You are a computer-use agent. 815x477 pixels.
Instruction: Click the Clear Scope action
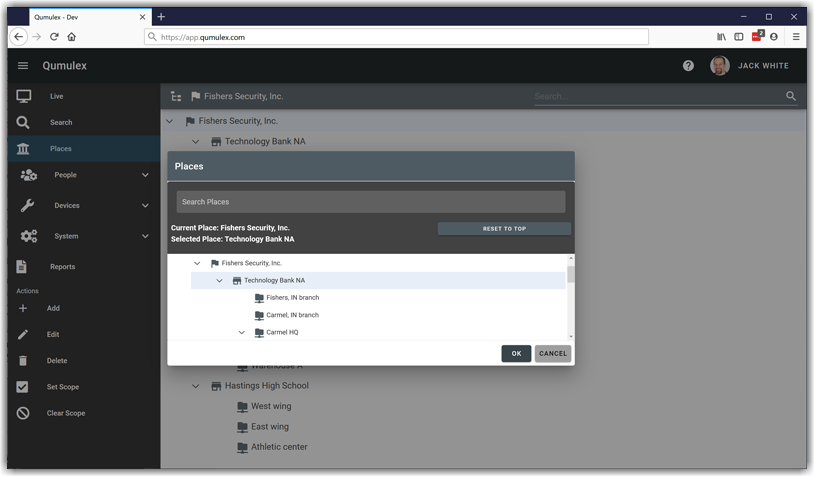pos(65,413)
